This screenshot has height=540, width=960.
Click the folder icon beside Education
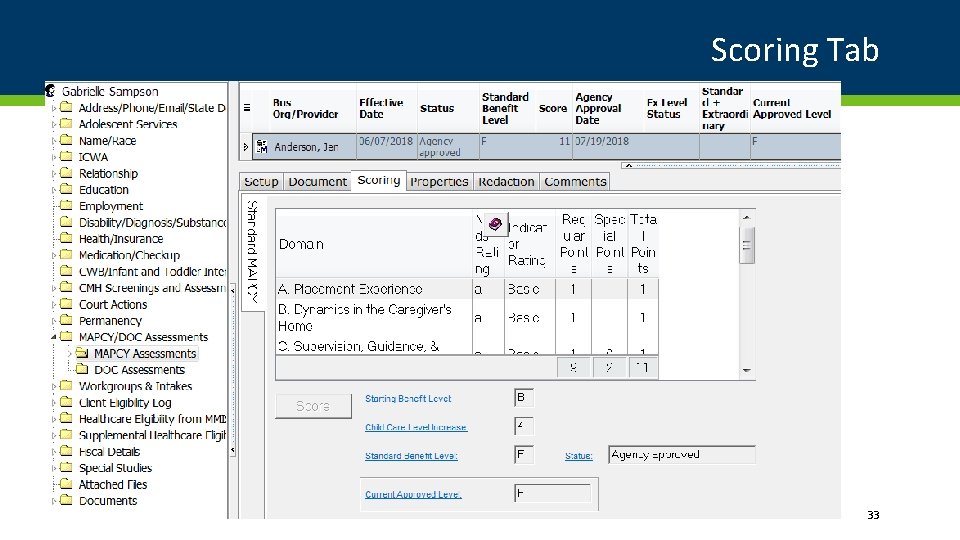tap(66, 189)
